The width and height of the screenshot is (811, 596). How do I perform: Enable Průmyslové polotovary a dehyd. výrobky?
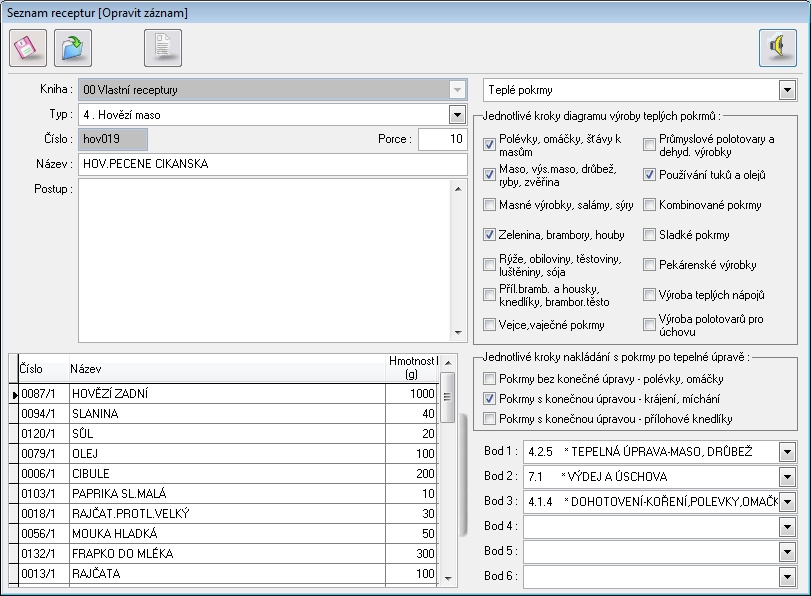(649, 145)
